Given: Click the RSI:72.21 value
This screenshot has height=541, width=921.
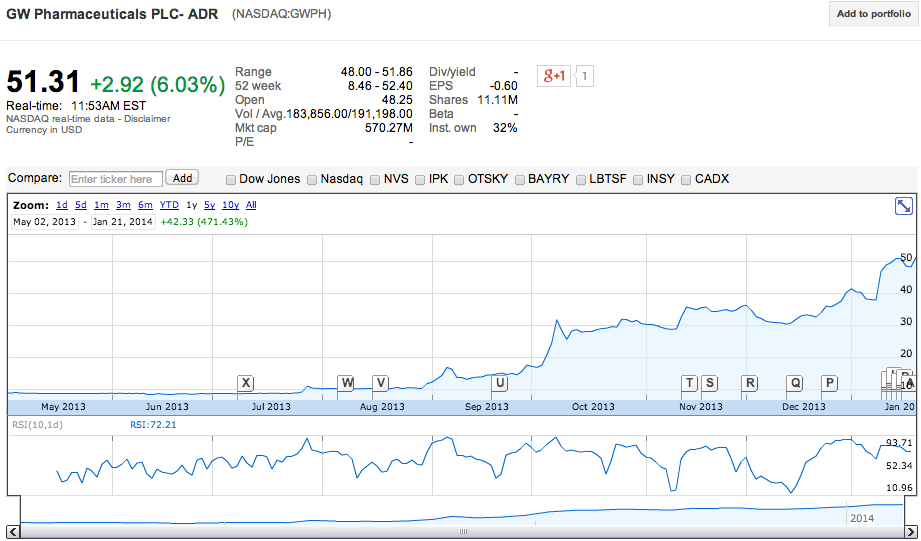Looking at the screenshot, I should pos(153,425).
